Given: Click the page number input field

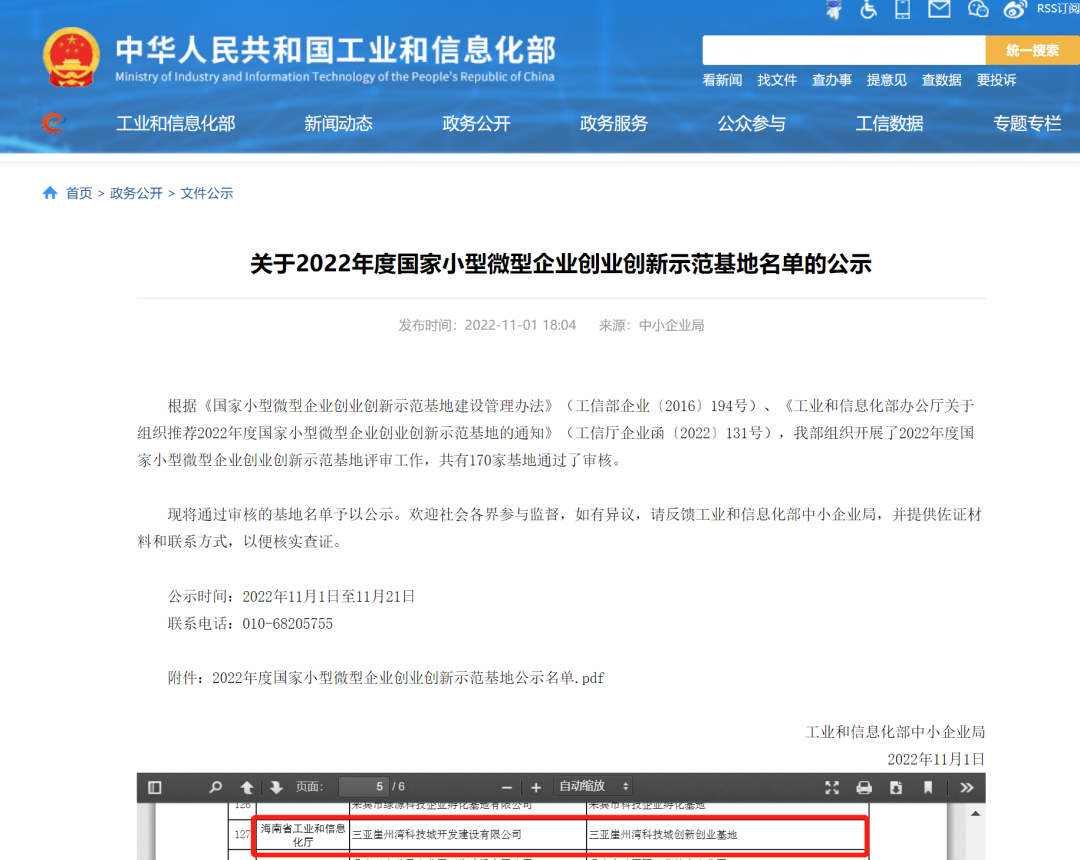Looking at the screenshot, I should 365,787.
